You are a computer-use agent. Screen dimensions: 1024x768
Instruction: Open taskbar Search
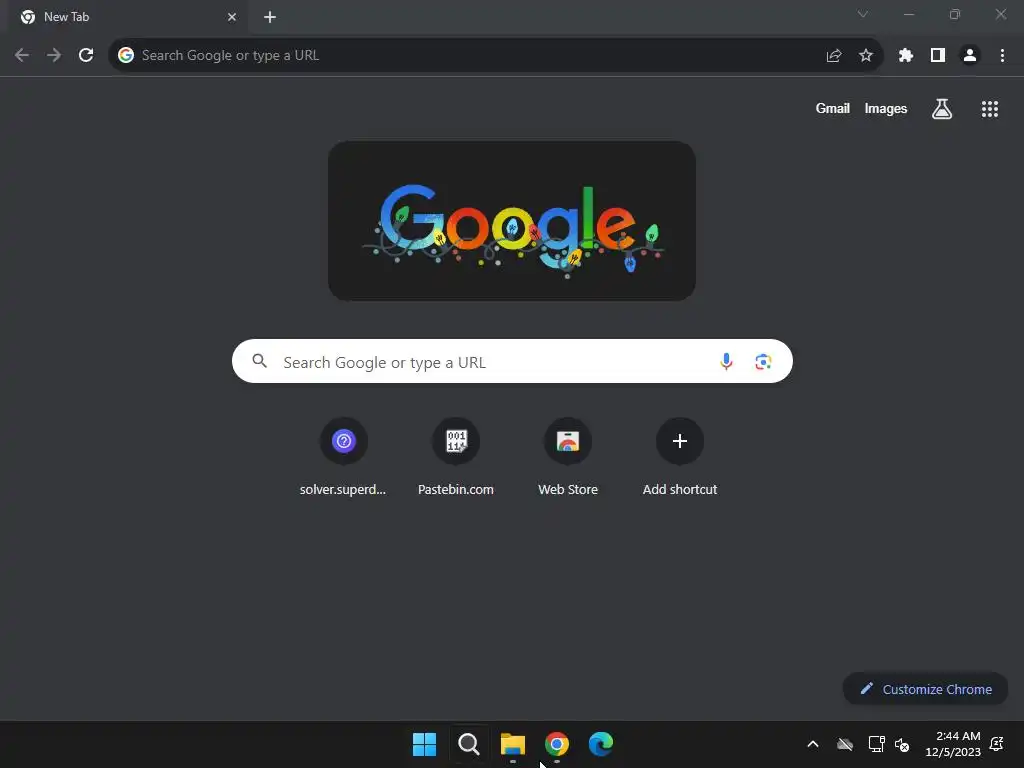469,744
